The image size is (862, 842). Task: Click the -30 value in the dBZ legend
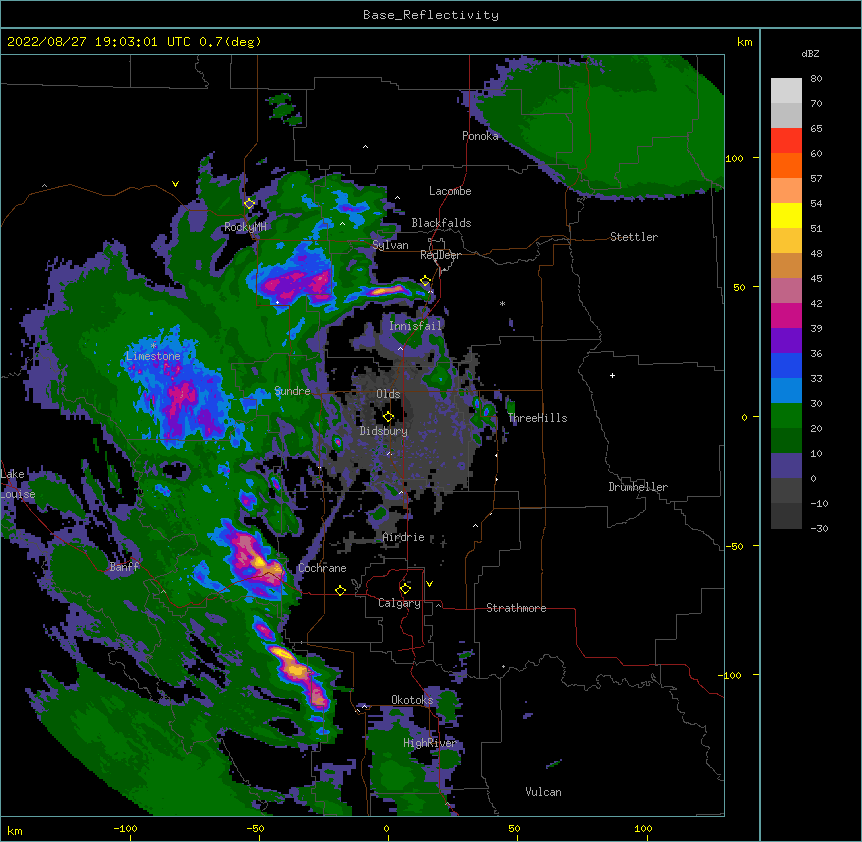pos(819,529)
